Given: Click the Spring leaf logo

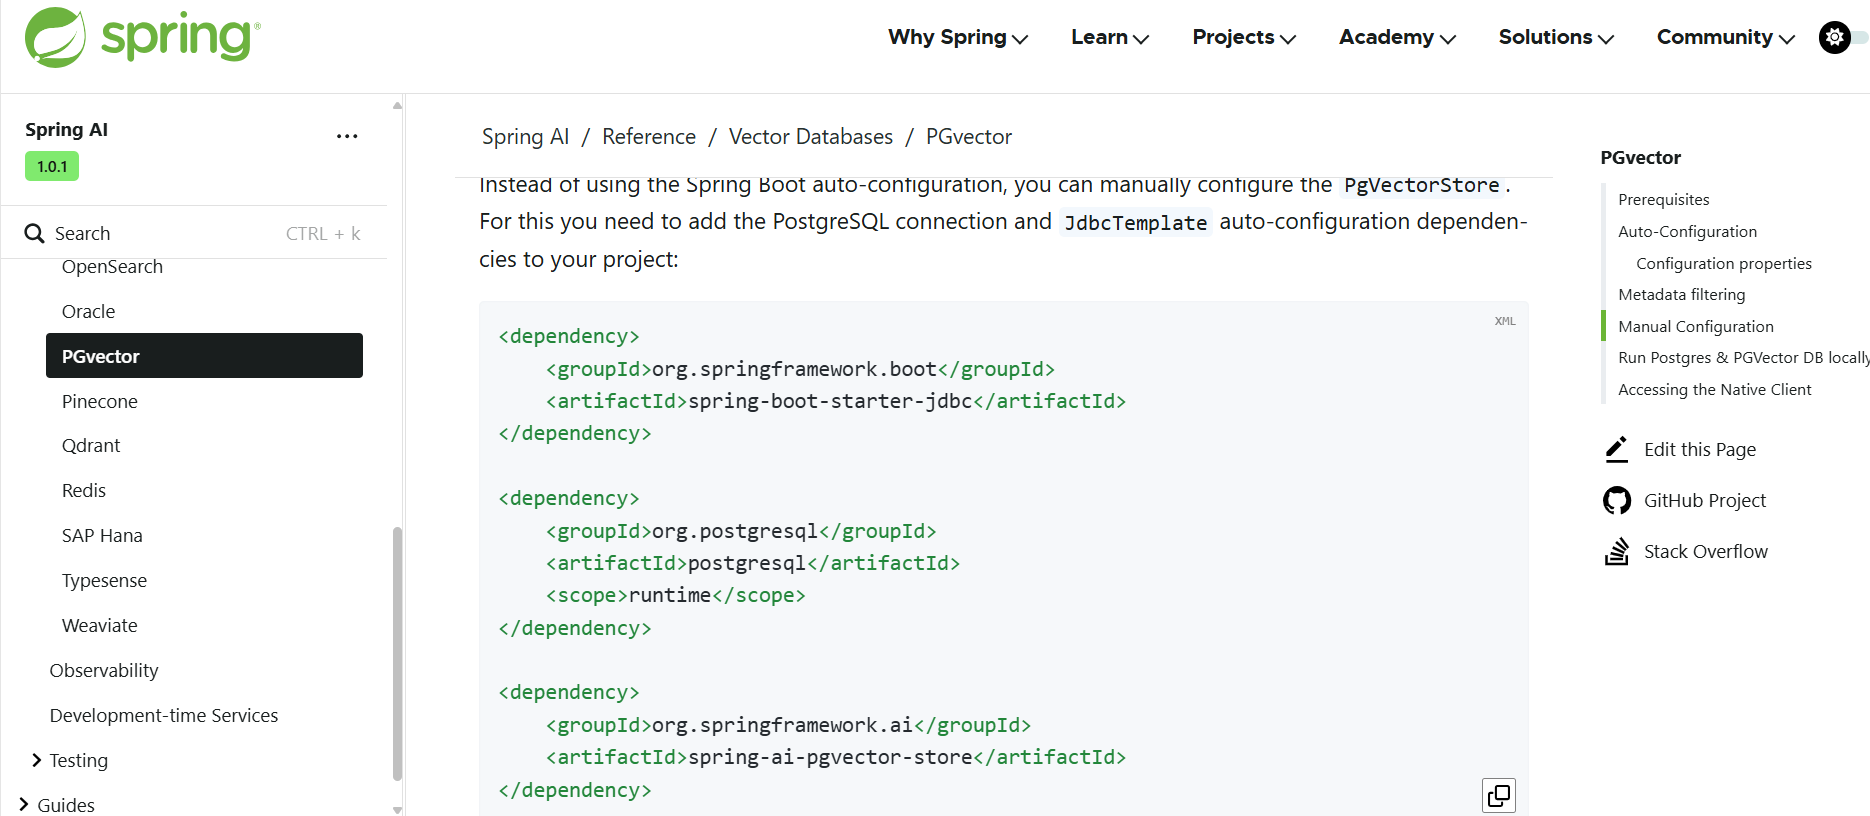Looking at the screenshot, I should click(56, 38).
